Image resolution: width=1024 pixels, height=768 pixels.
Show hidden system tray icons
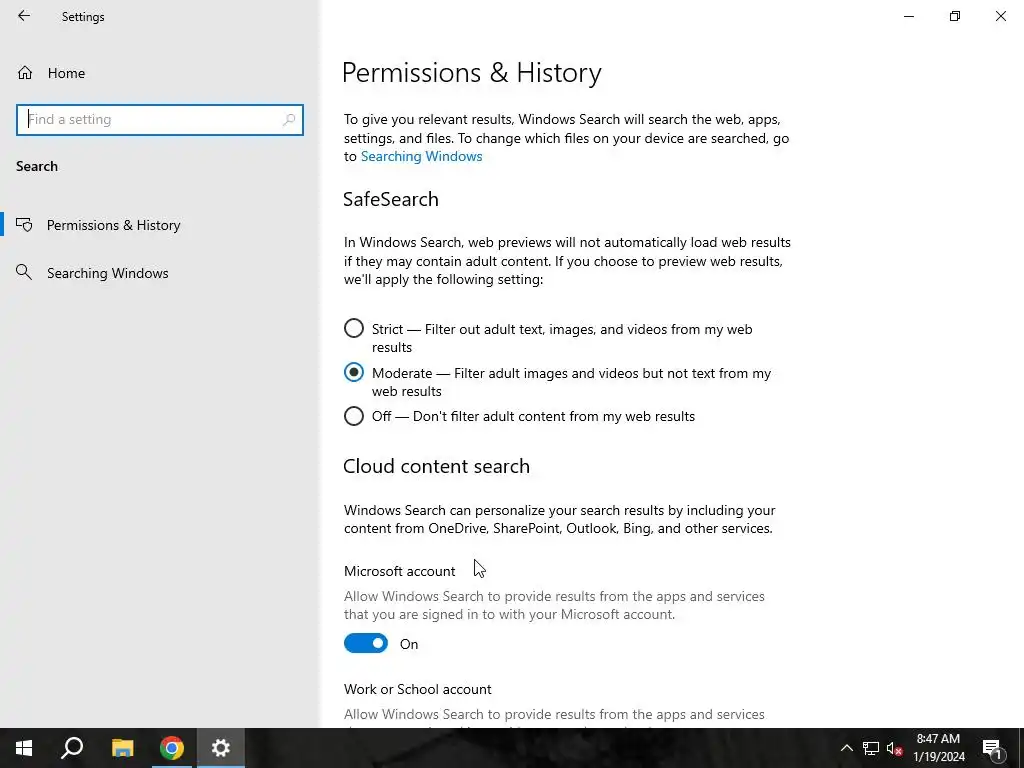coord(846,748)
